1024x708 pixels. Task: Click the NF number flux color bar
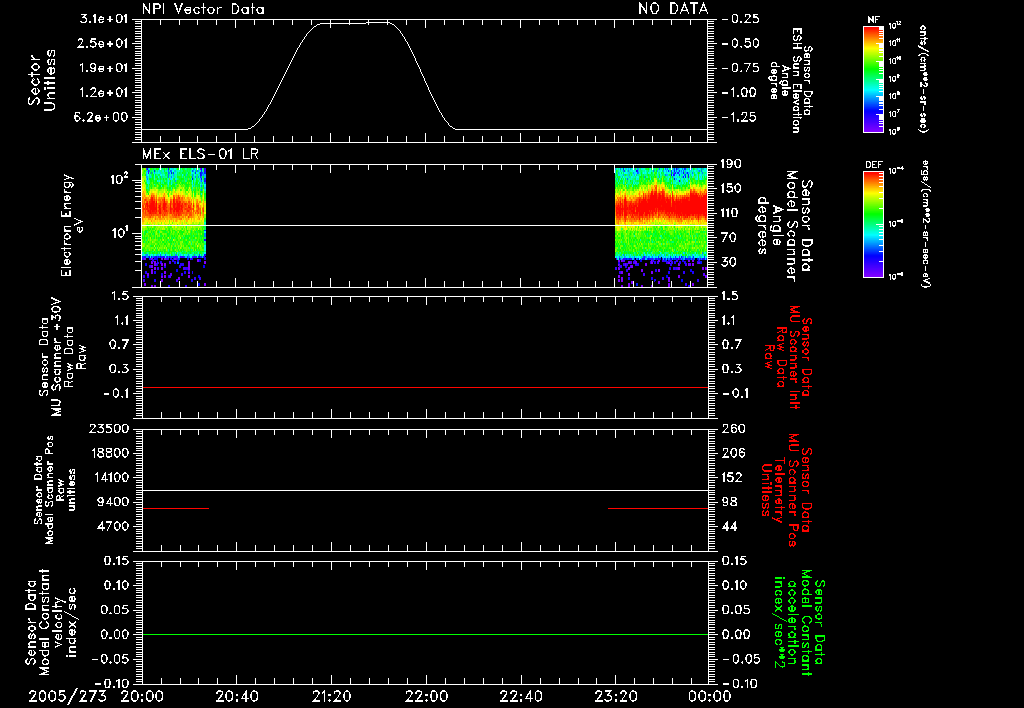click(x=873, y=78)
